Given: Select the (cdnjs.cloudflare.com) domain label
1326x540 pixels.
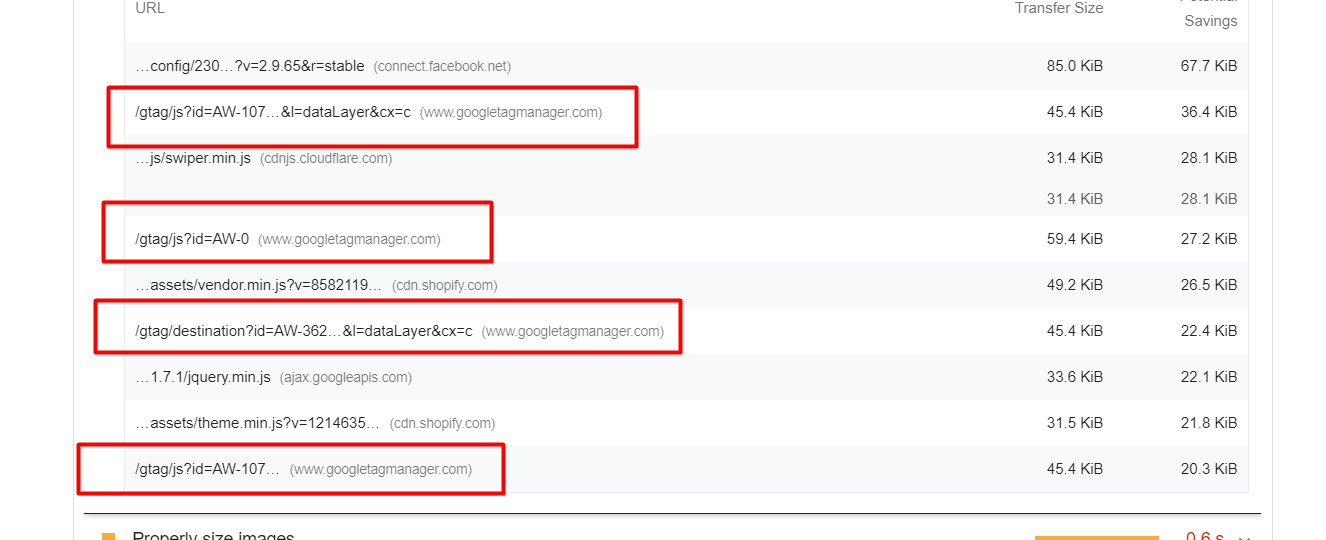Looking at the screenshot, I should point(326,158).
